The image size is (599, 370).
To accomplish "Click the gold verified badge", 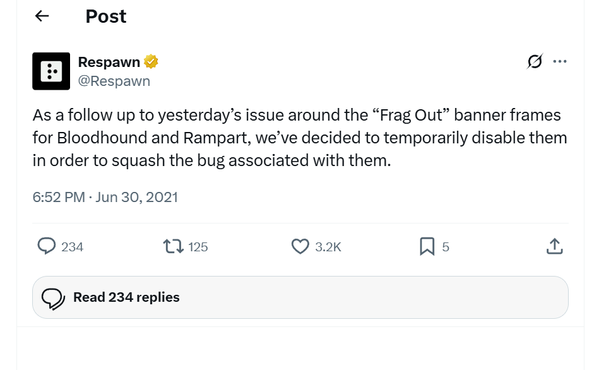I will (x=151, y=61).
